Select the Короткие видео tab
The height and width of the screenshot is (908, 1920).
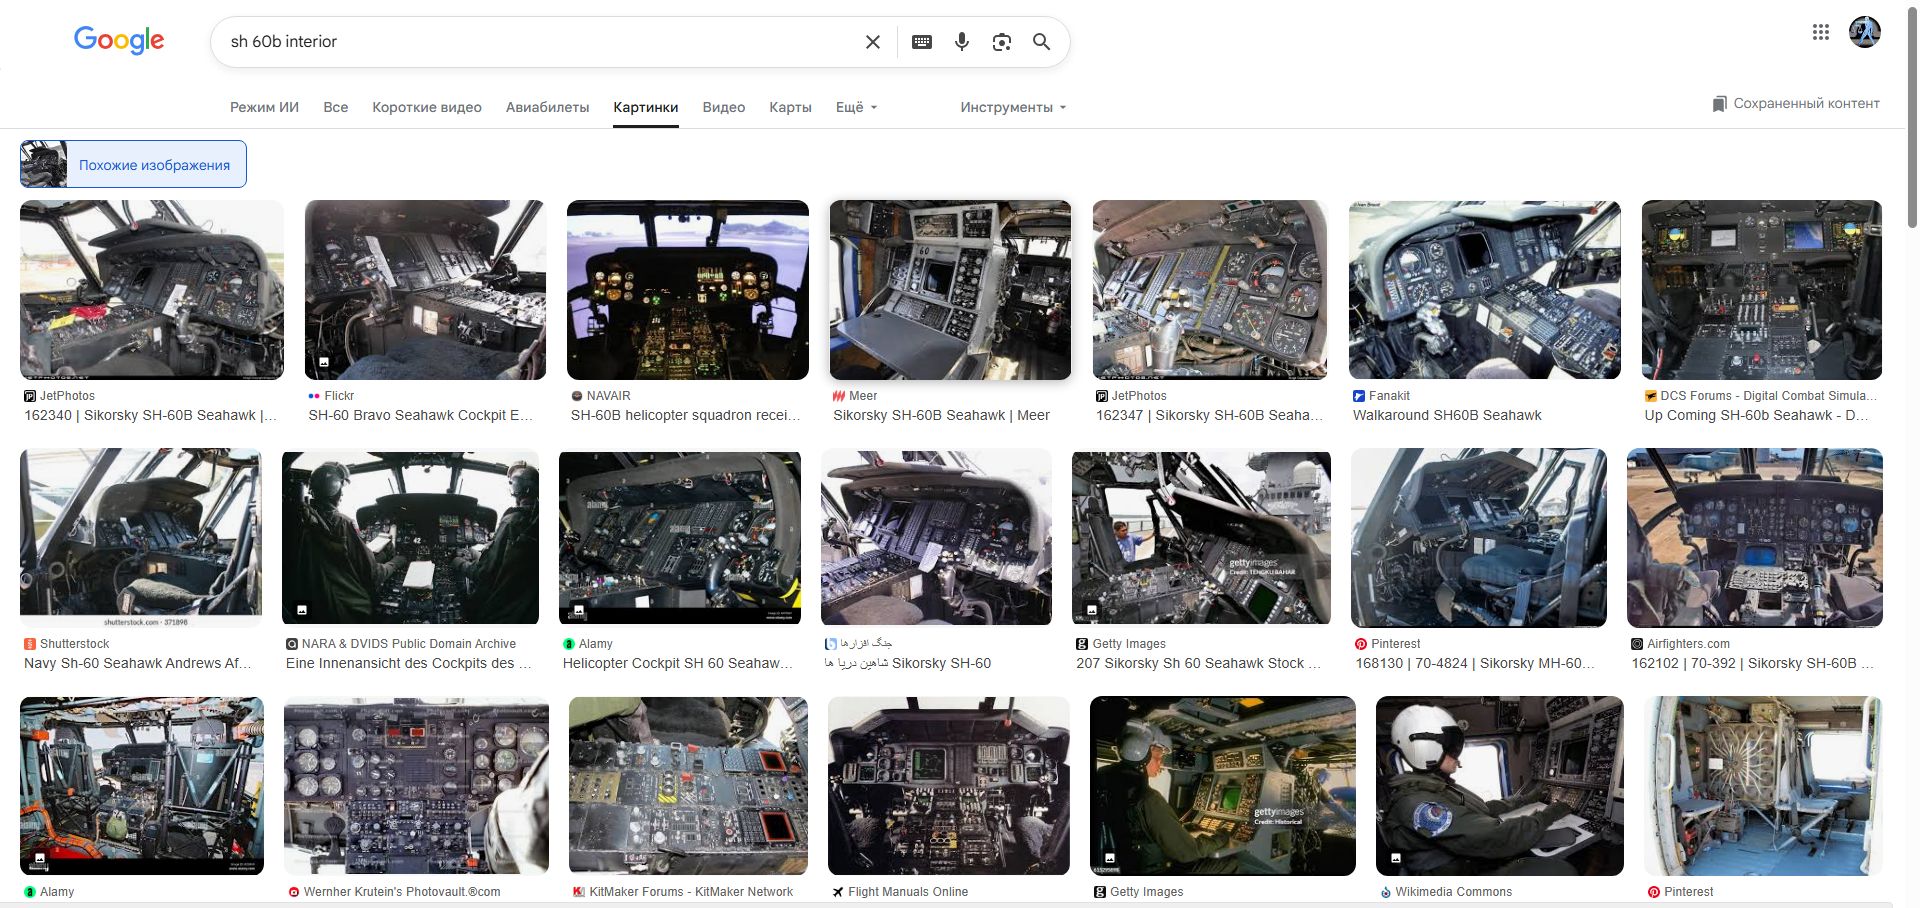coord(426,107)
